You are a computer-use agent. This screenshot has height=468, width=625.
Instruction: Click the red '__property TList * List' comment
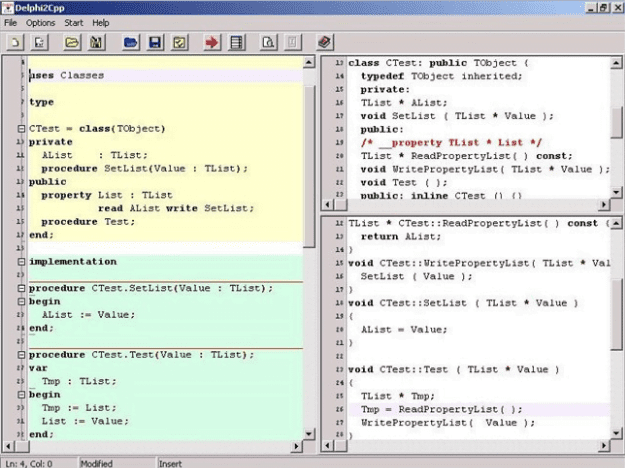coord(451,143)
